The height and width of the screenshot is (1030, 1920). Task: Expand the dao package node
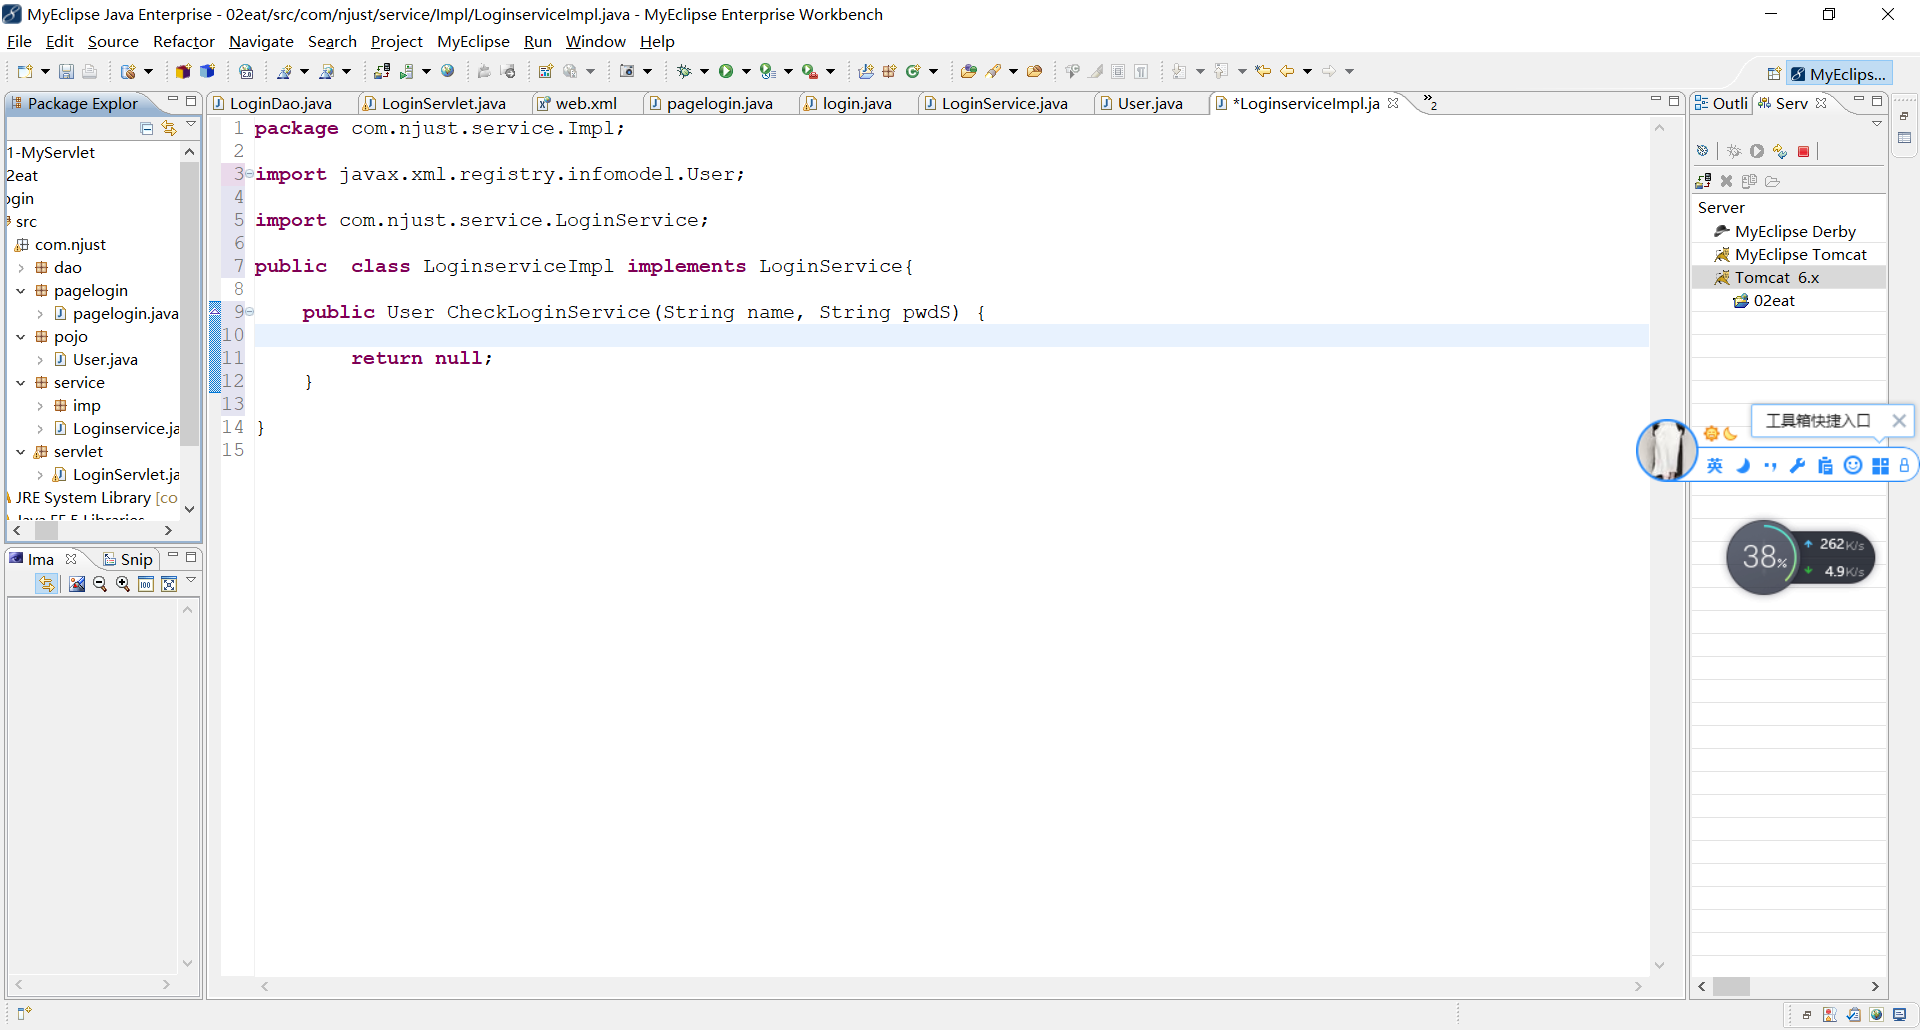click(21, 268)
